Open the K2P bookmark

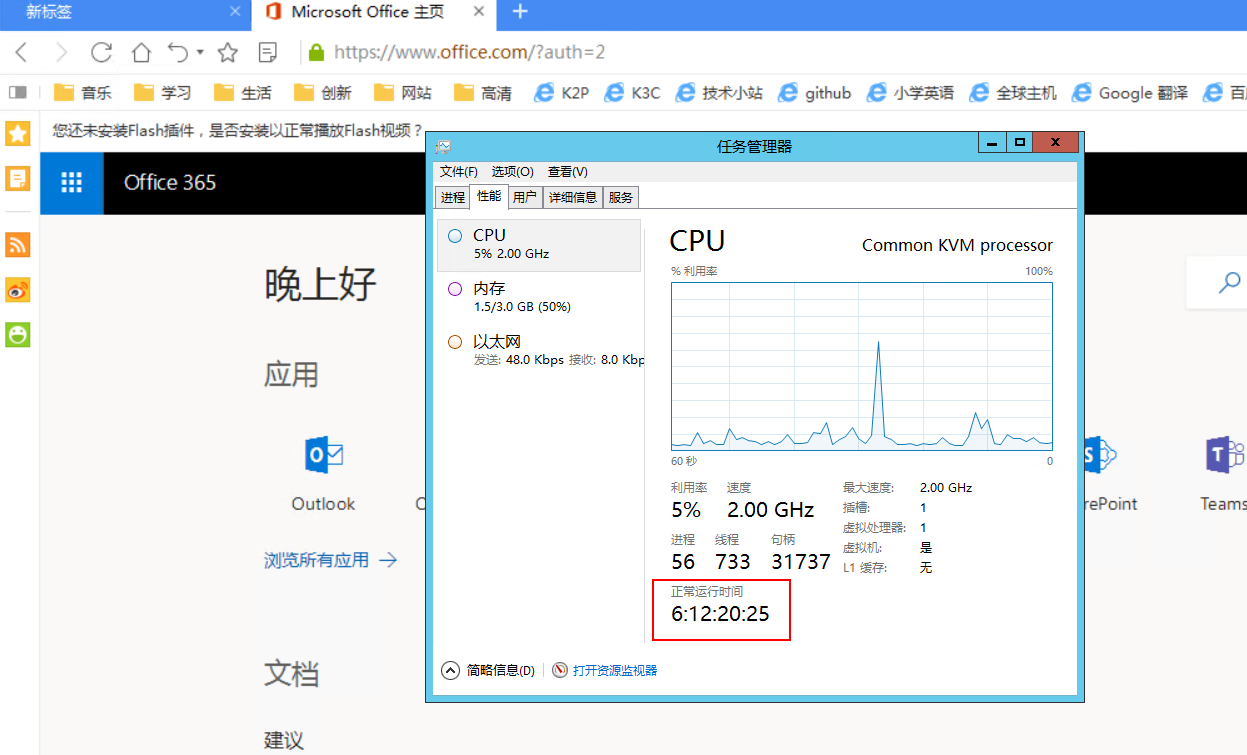(x=562, y=93)
